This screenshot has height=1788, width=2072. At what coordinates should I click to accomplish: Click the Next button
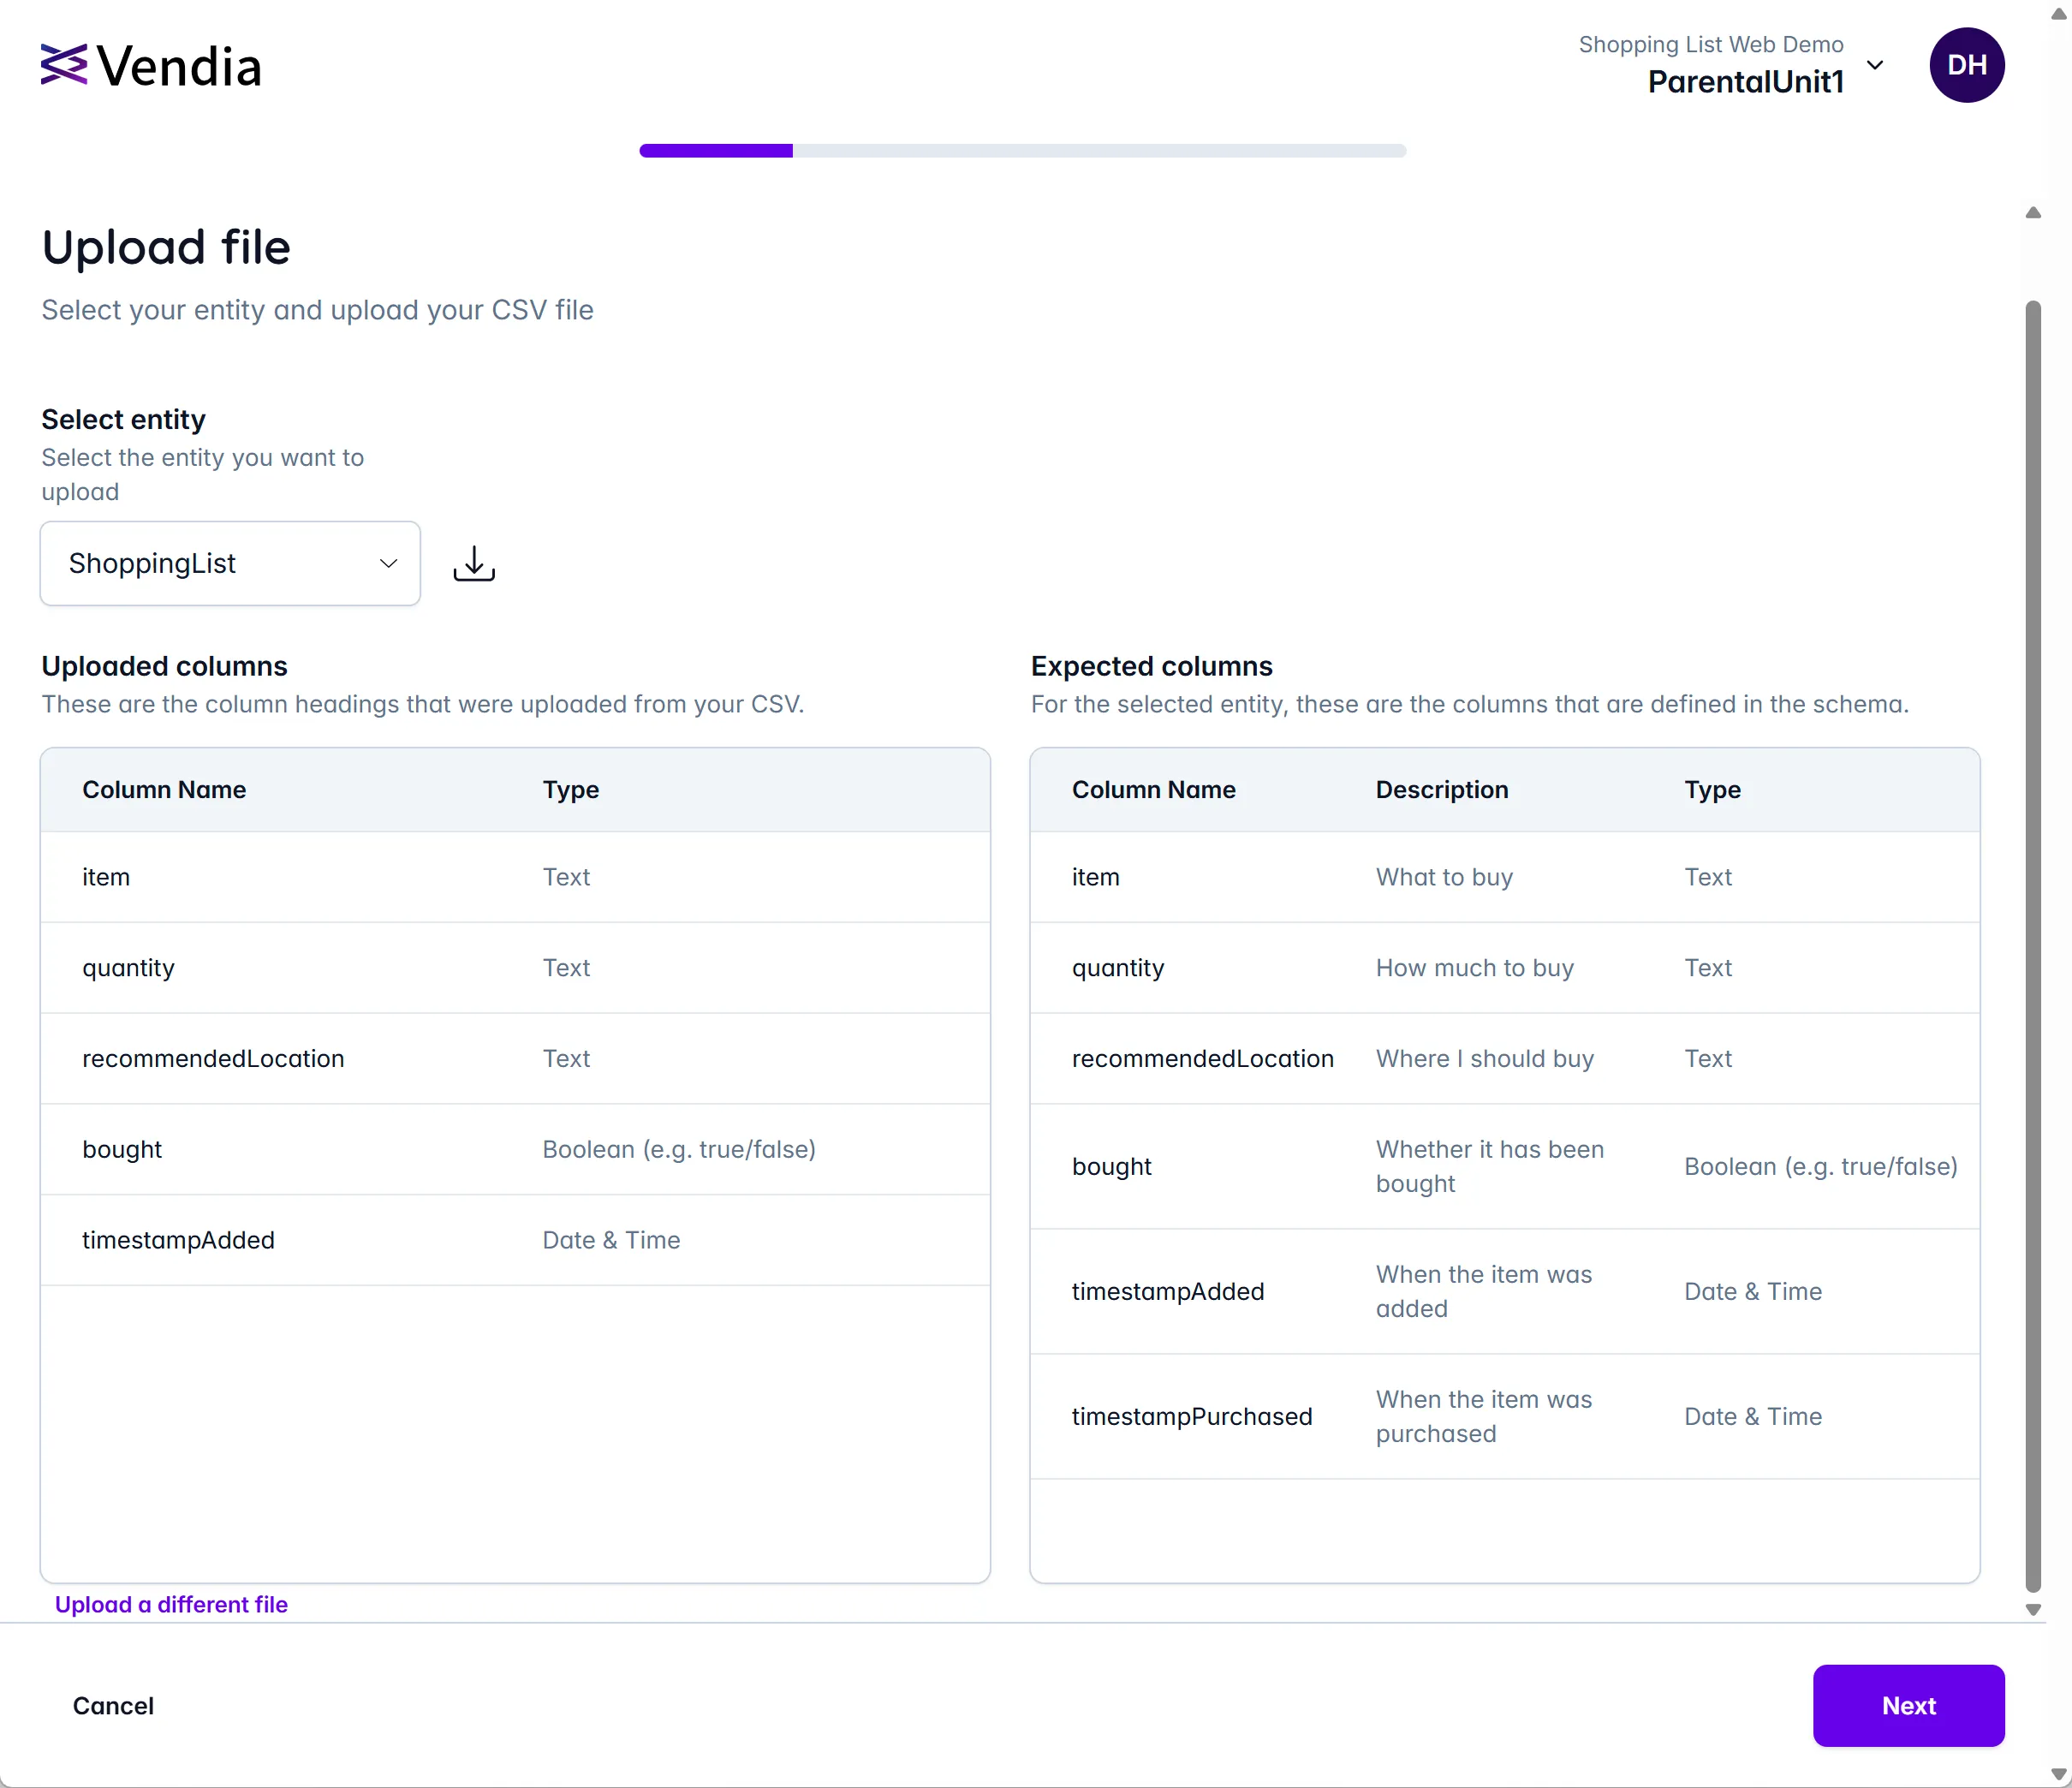pos(1908,1705)
